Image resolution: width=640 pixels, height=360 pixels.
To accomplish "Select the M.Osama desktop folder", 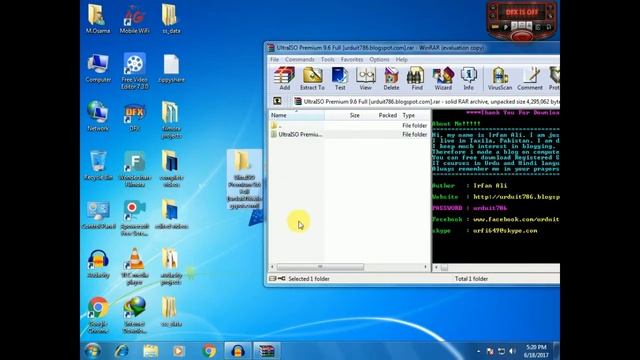I will click(x=98, y=19).
